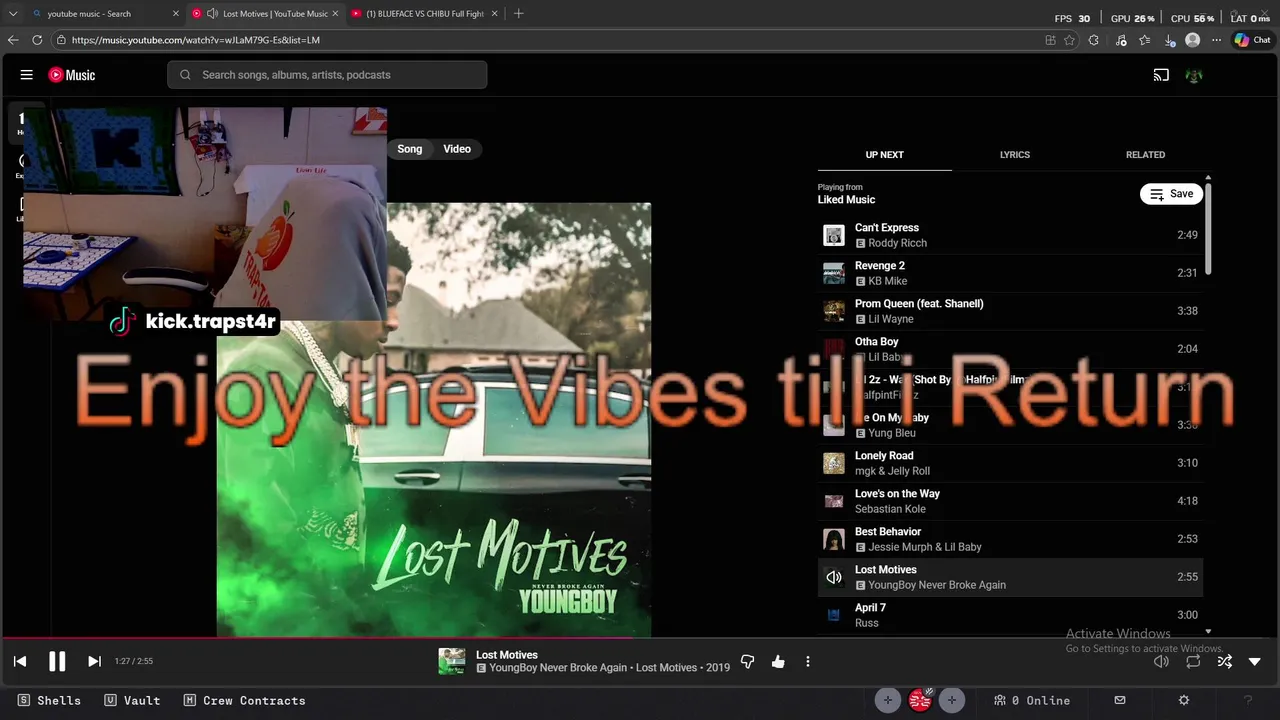
Task: Open the cast to device icon
Action: coord(1161,75)
